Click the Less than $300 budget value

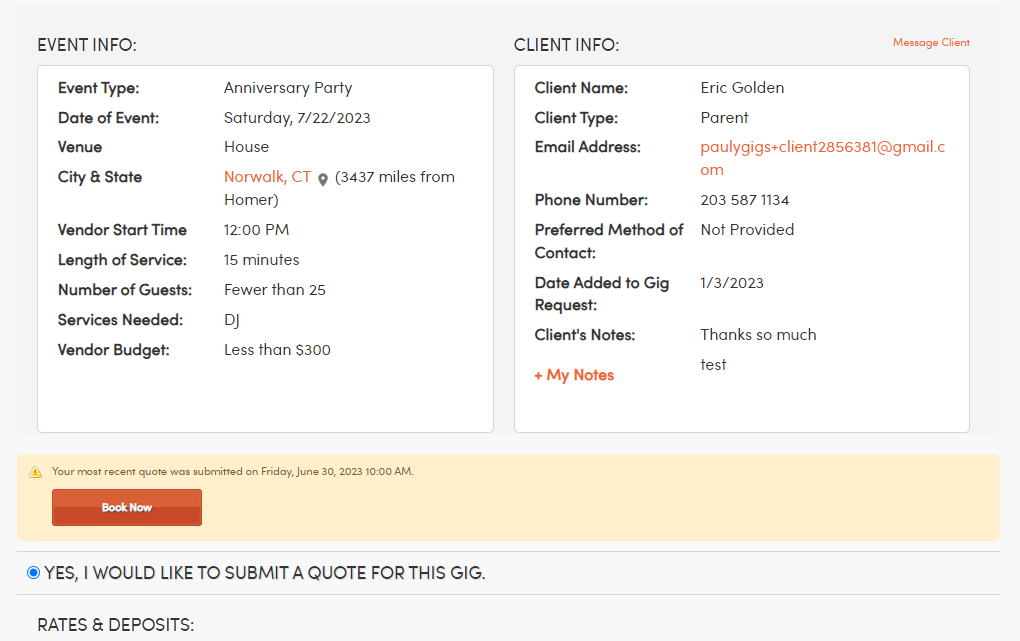[277, 350]
